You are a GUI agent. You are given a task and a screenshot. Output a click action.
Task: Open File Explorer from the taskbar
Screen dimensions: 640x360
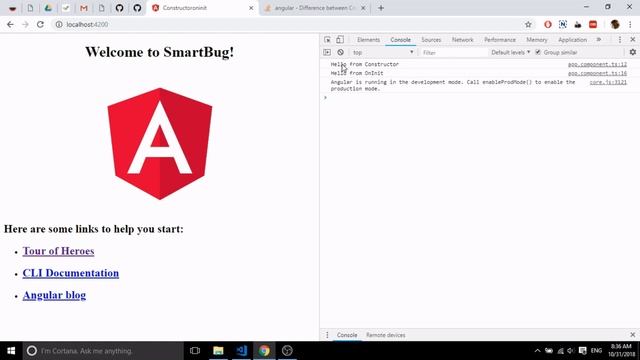[218, 351]
